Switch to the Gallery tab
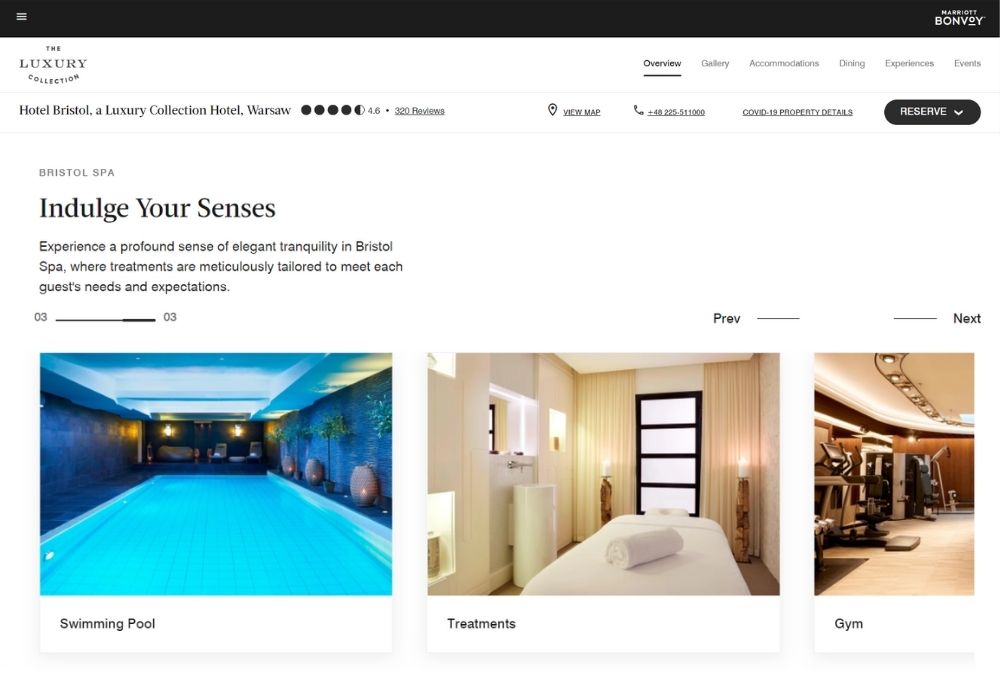1000x700 pixels. tap(715, 63)
